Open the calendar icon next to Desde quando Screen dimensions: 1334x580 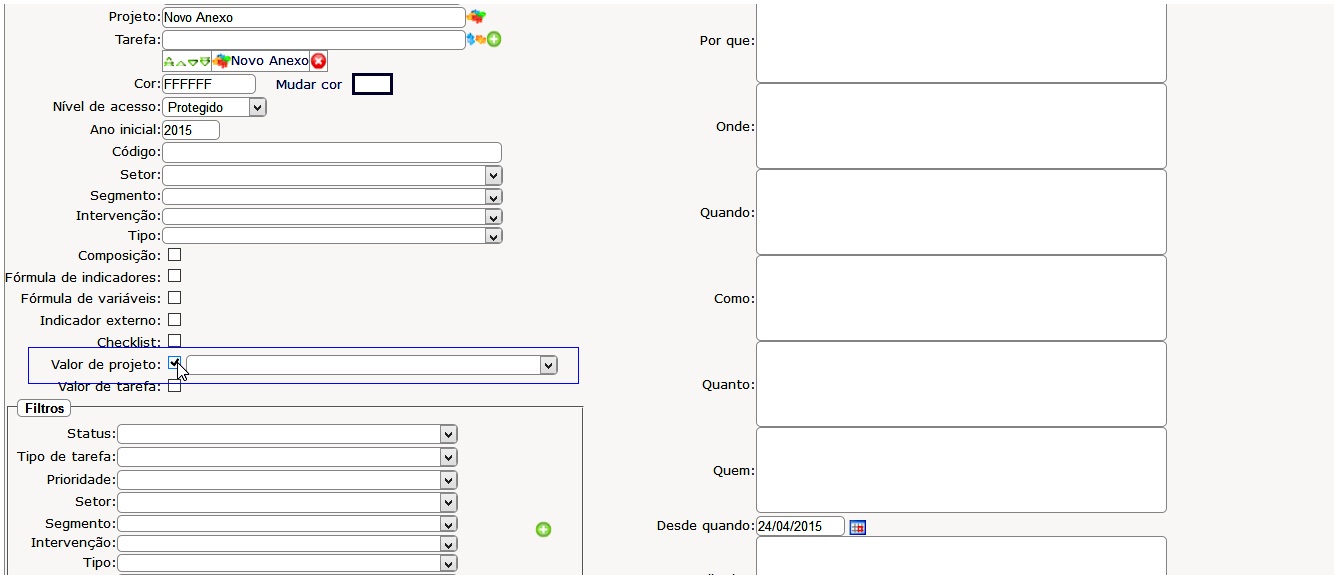coord(857,527)
